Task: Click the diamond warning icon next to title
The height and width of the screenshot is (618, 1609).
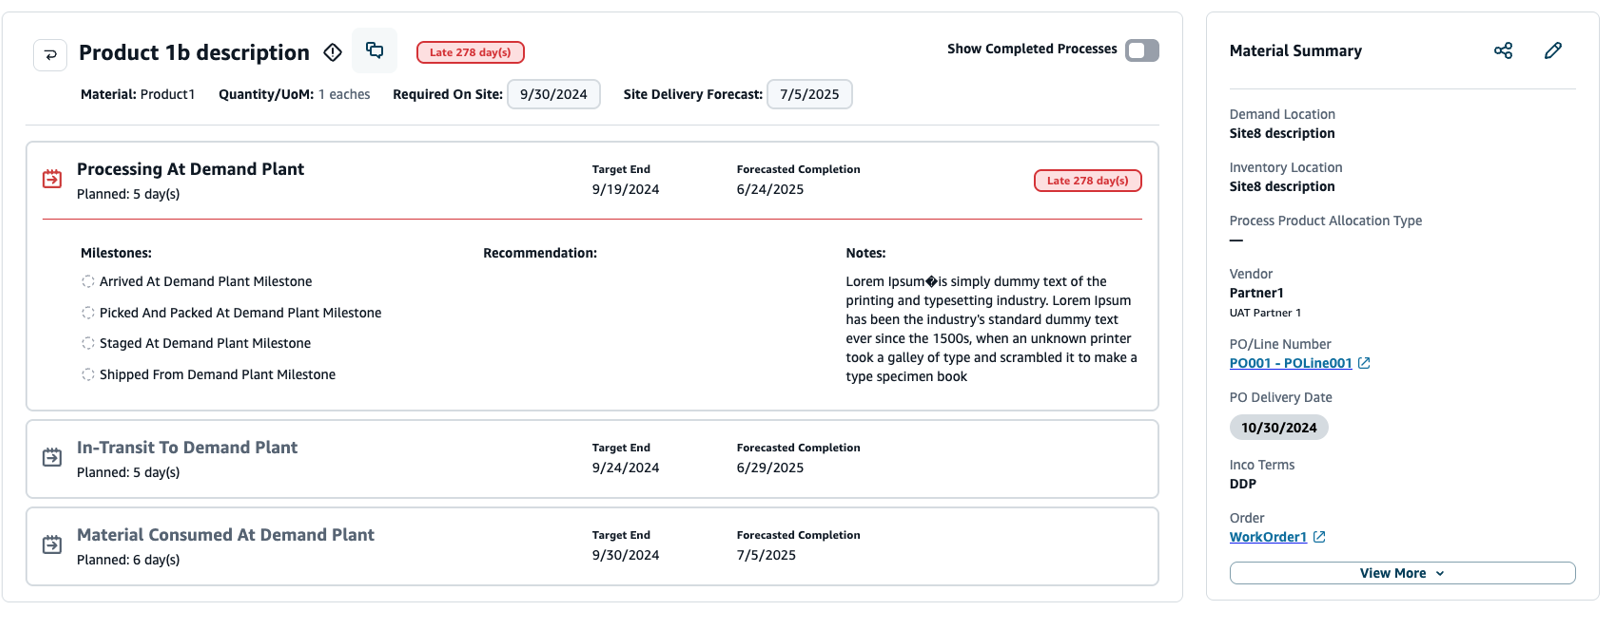Action: tap(333, 52)
